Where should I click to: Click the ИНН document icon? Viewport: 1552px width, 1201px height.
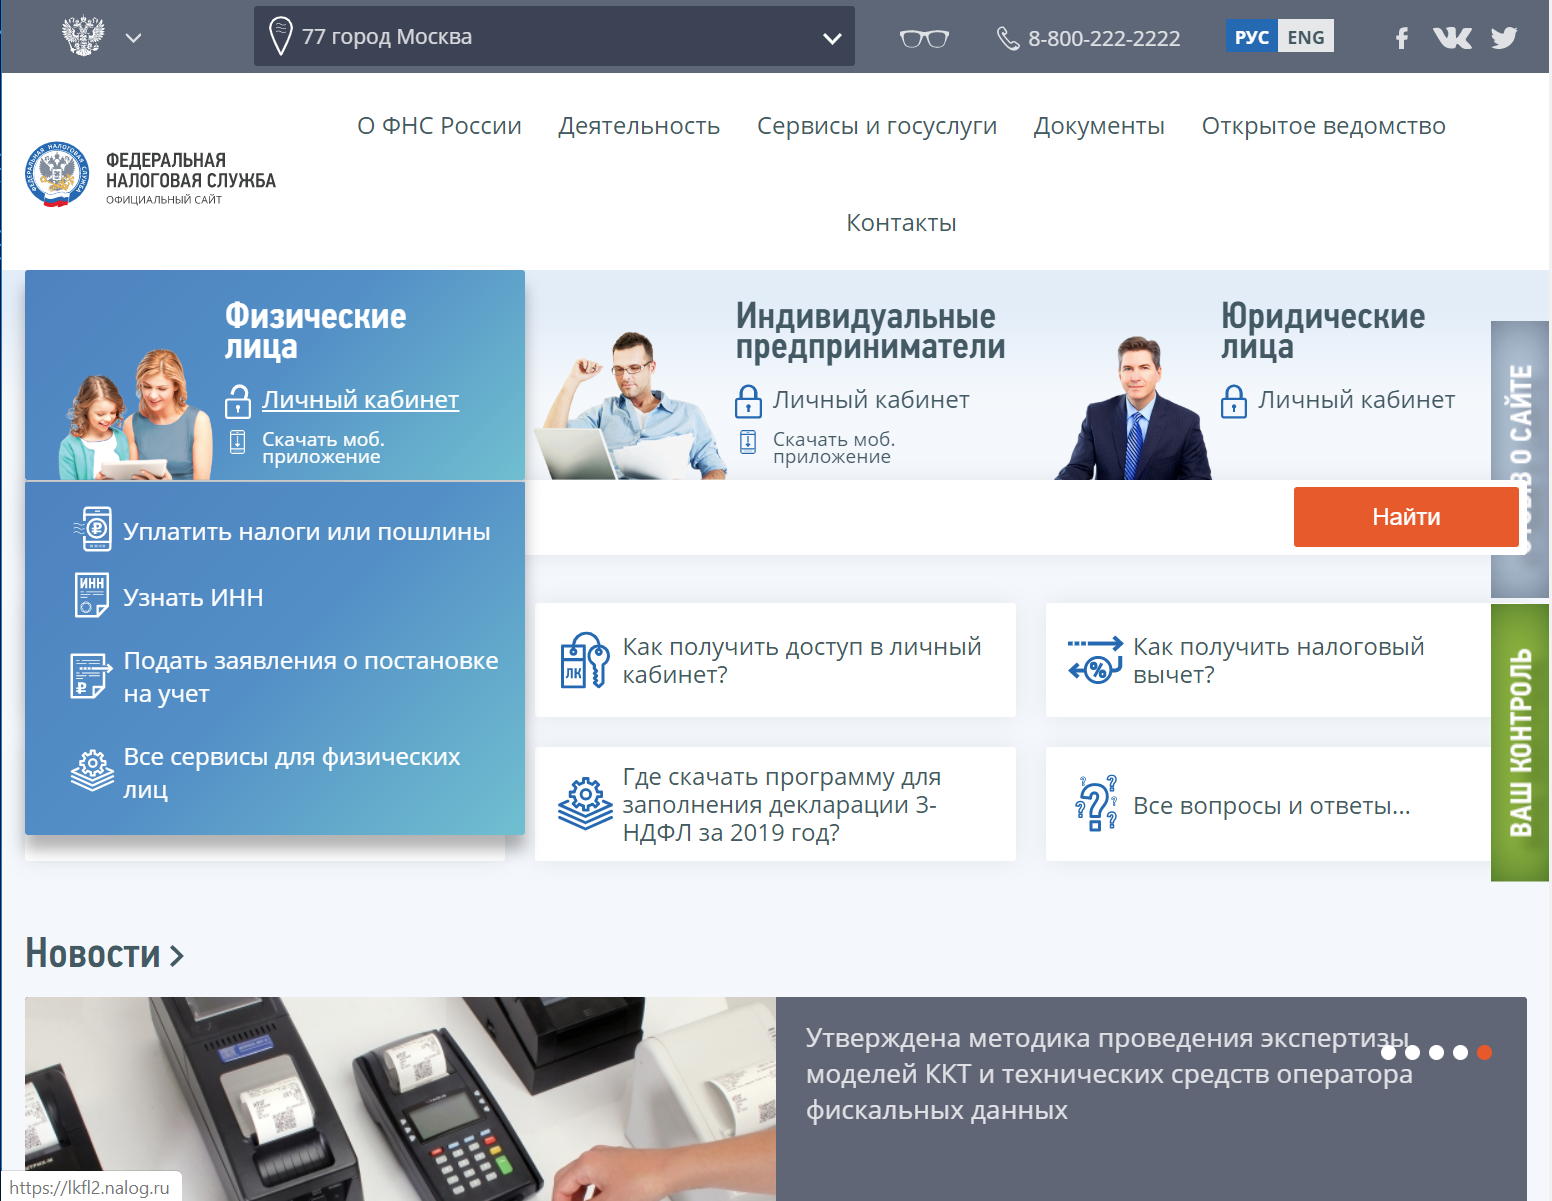92,595
